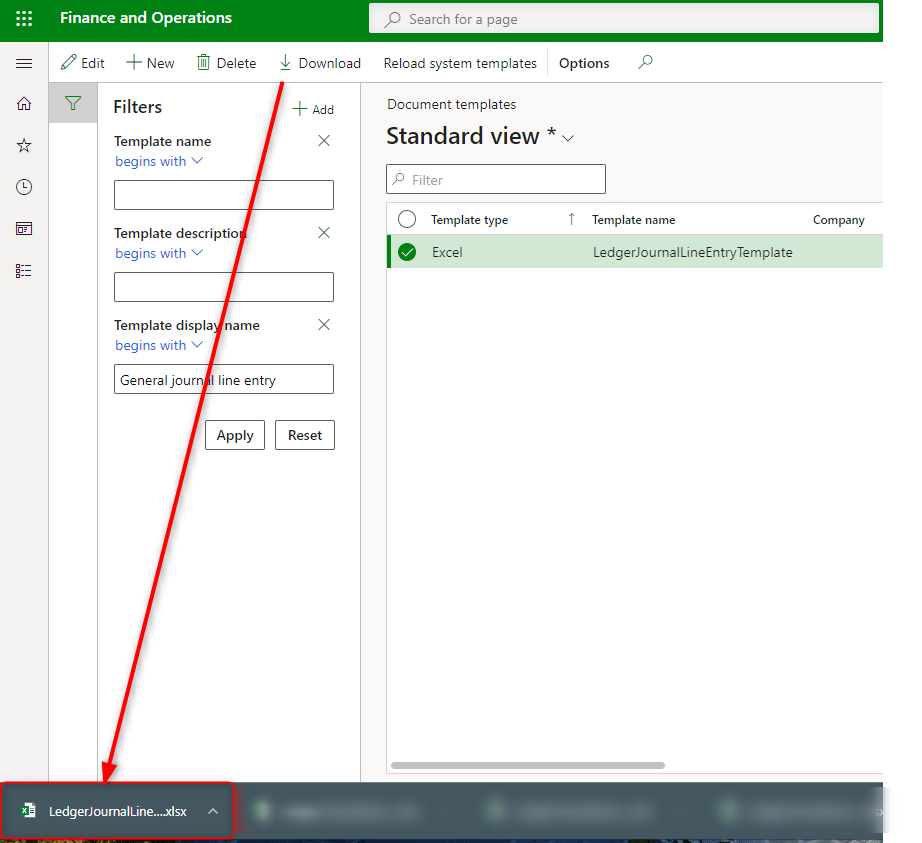Open the Options tab in action bar

pyautogui.click(x=584, y=63)
